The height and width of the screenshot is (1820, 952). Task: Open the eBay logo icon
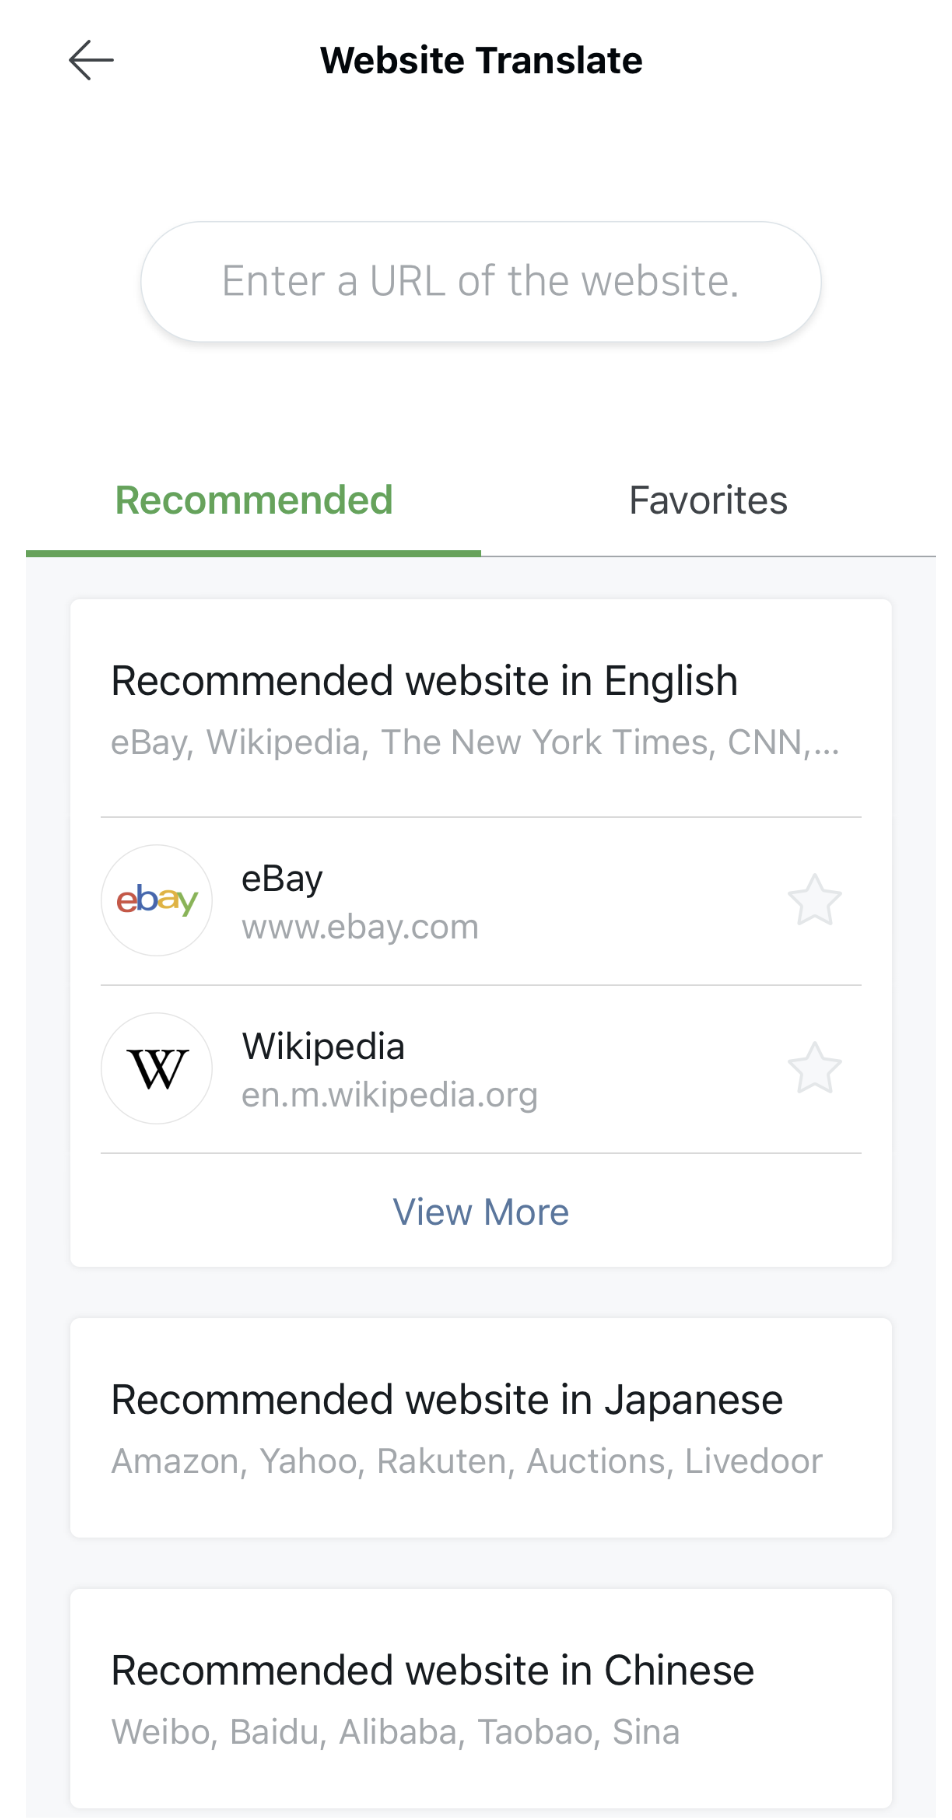point(157,900)
